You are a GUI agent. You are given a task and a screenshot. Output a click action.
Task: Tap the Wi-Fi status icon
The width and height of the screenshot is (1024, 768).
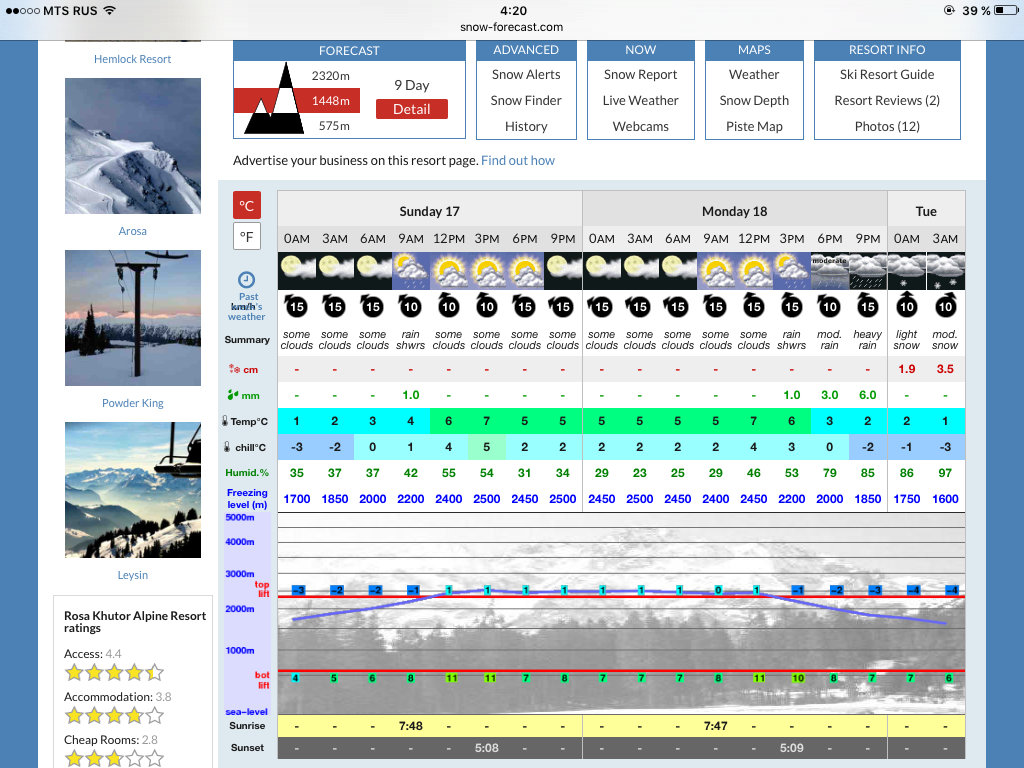click(x=110, y=10)
